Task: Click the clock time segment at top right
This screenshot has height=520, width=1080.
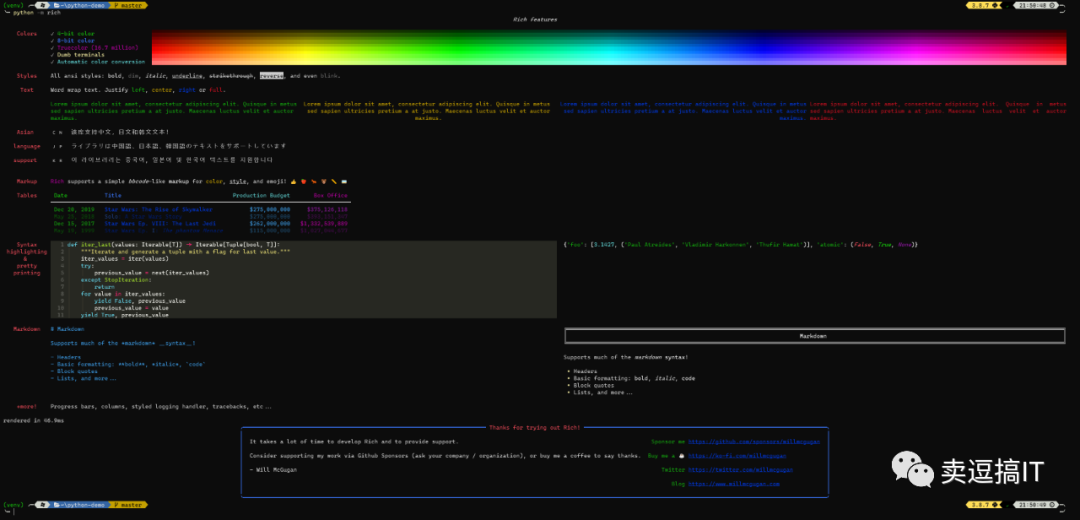Action: [x=1035, y=5]
